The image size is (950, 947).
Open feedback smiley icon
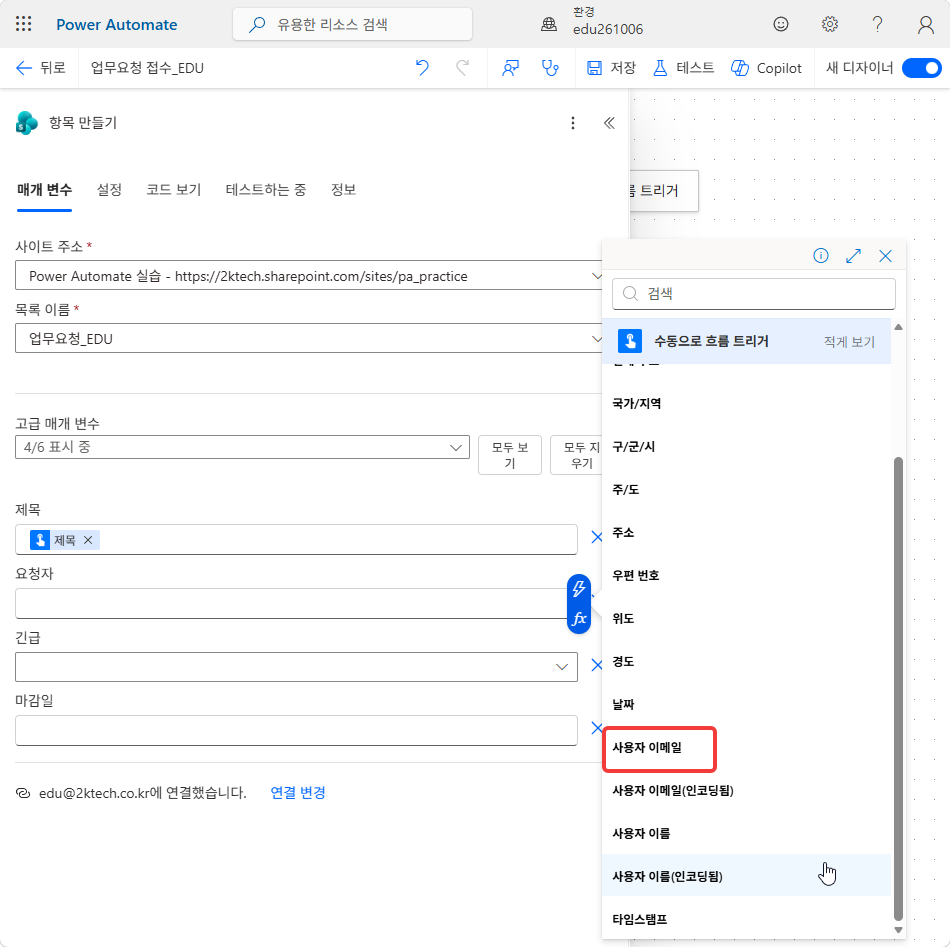[780, 24]
